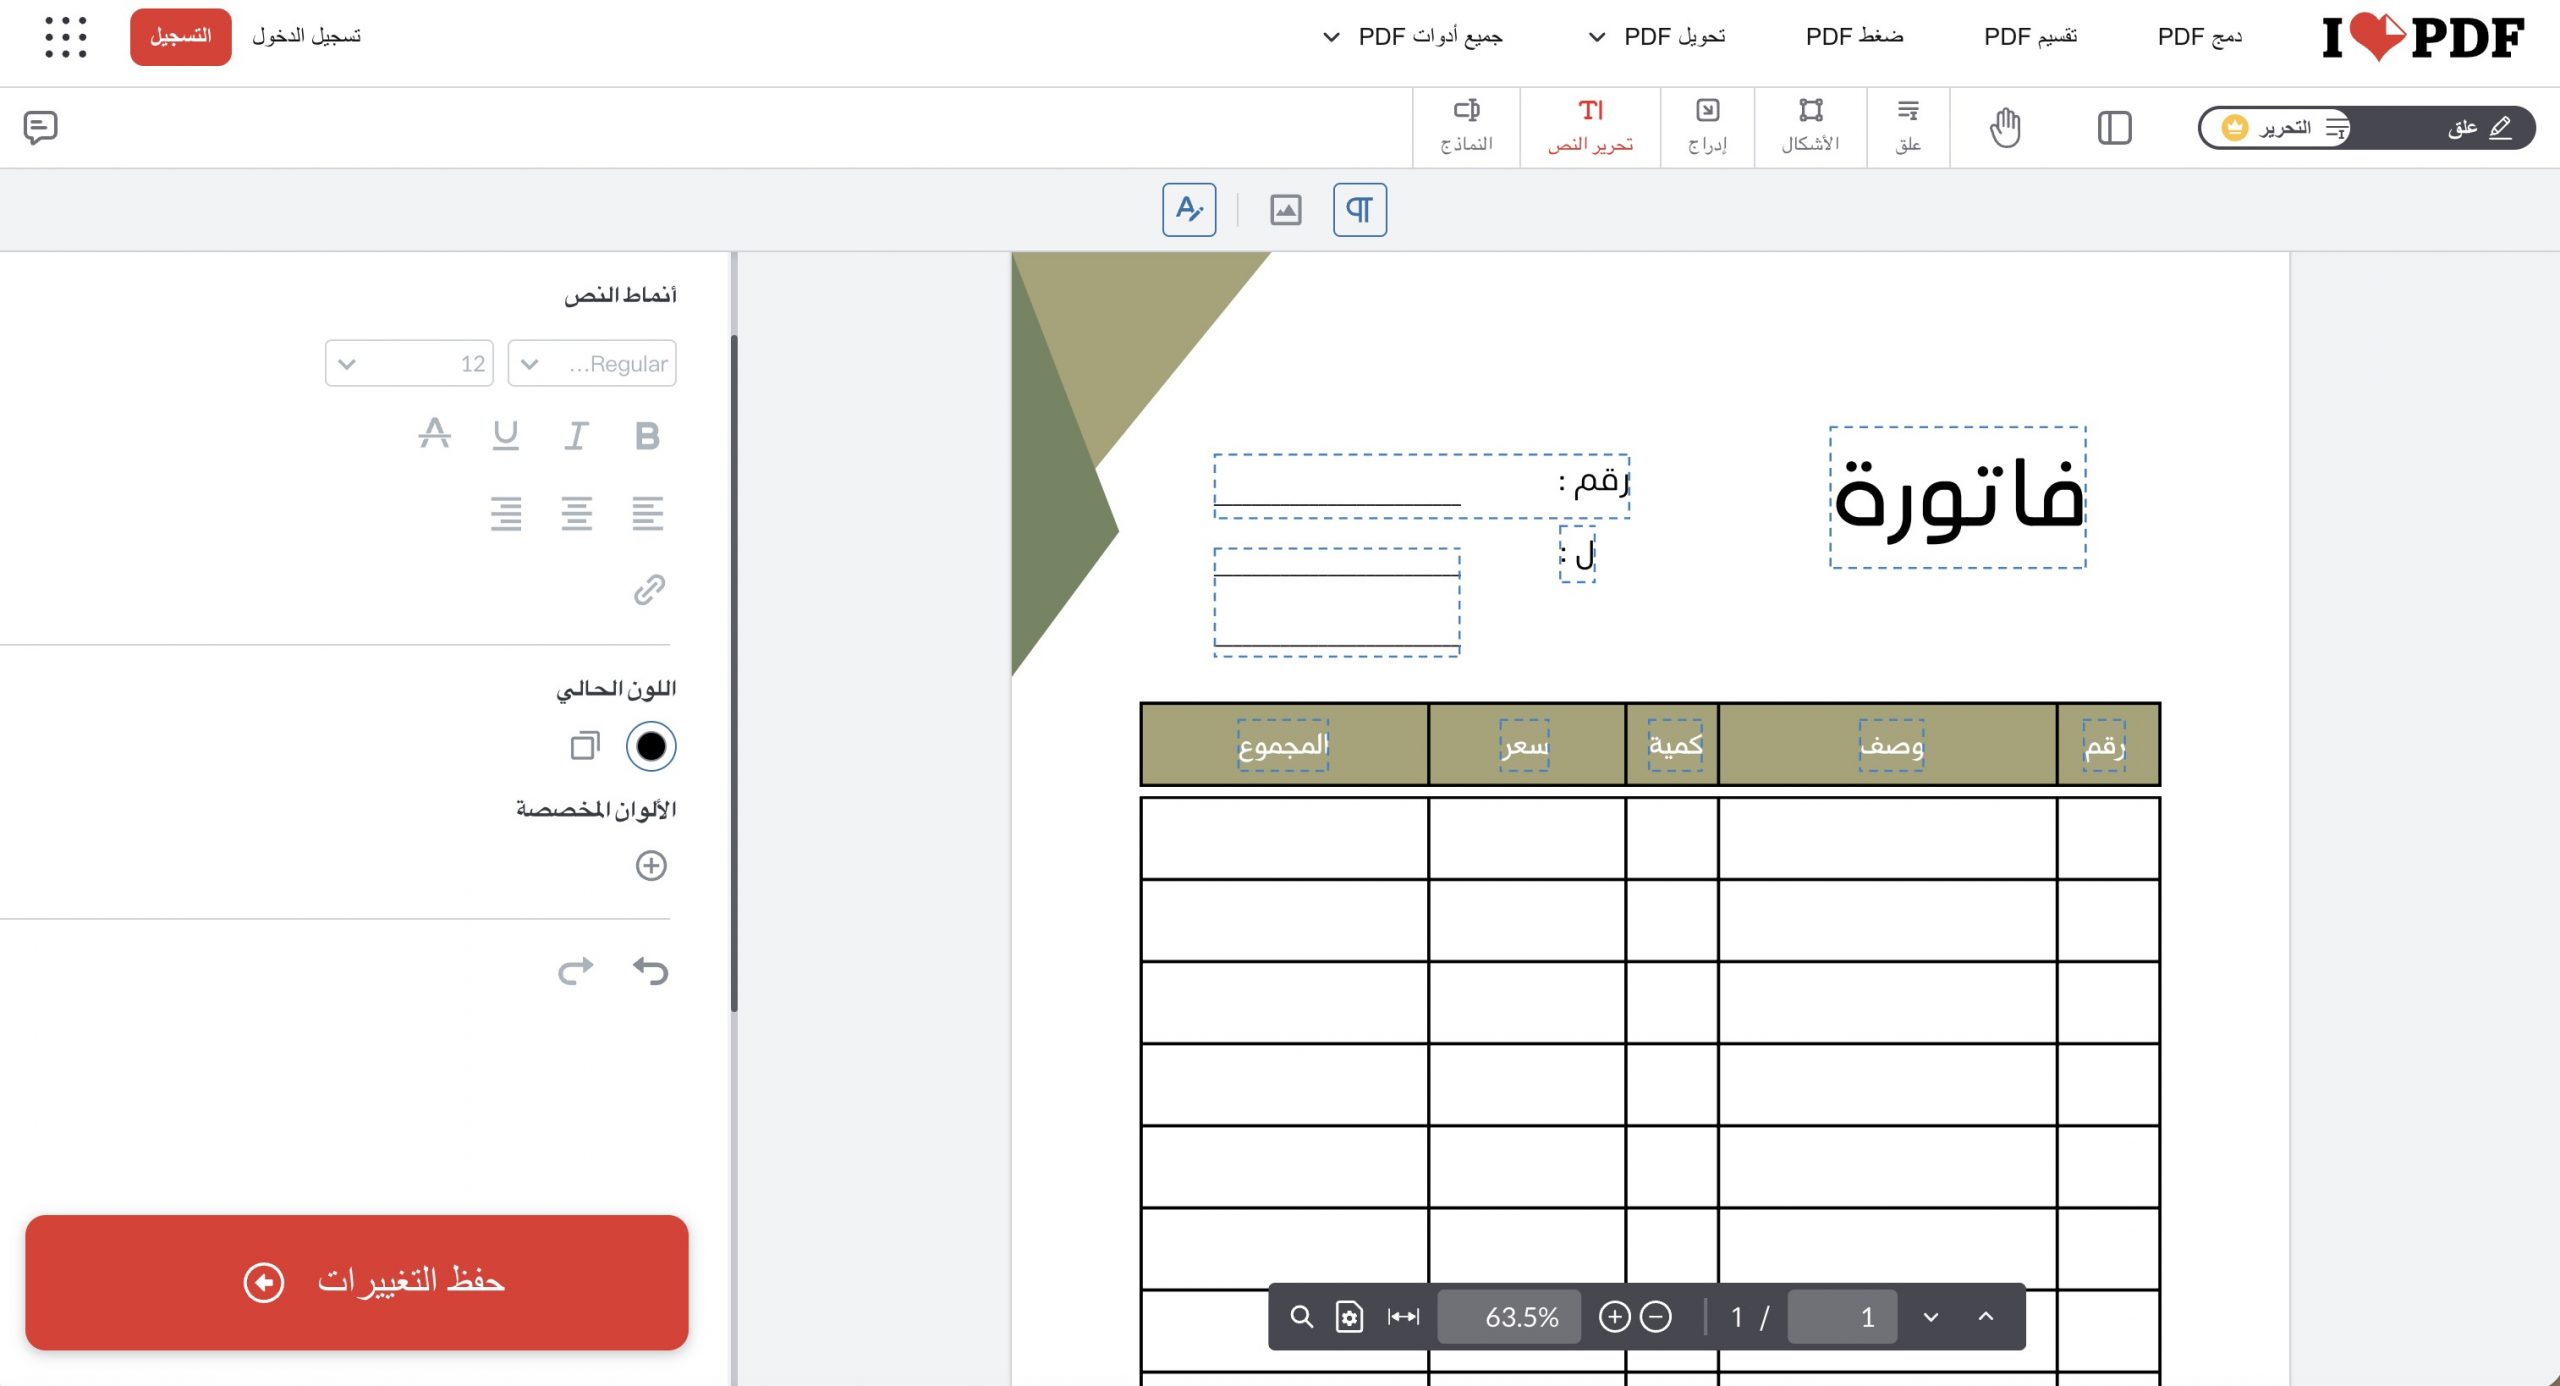Open Compress PDF (ضغط PDF) menu item
2560x1386 pixels.
tap(1855, 37)
